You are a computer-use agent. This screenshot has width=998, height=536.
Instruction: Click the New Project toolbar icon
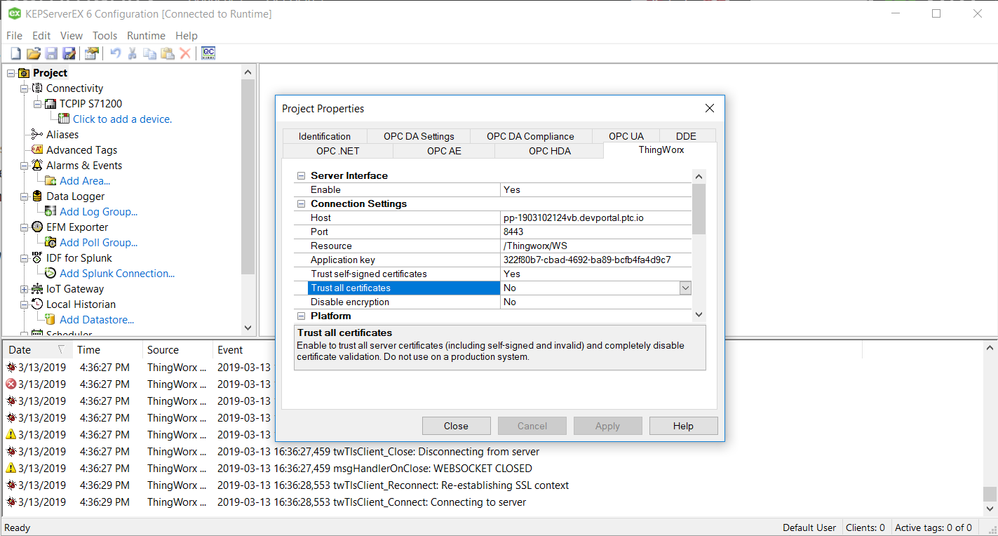(x=15, y=53)
